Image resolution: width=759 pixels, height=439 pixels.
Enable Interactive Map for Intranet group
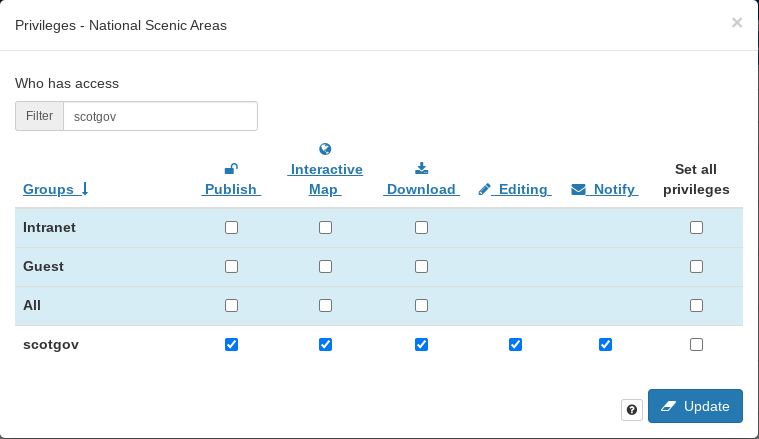point(325,227)
